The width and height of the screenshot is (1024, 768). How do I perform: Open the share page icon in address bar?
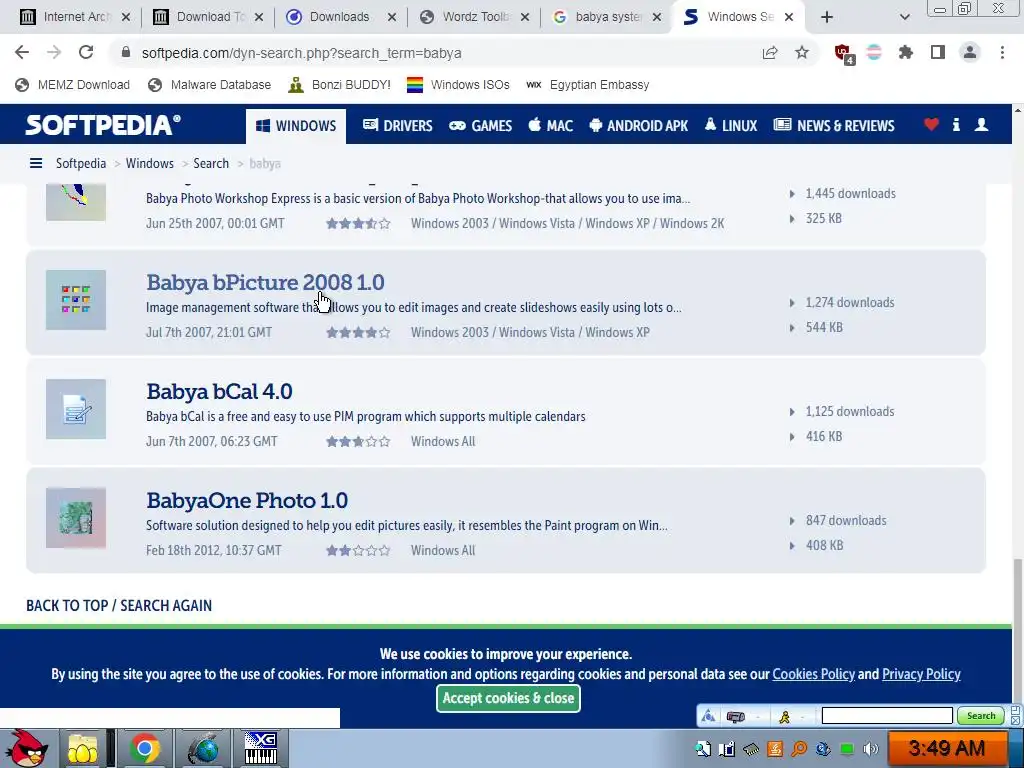770,53
